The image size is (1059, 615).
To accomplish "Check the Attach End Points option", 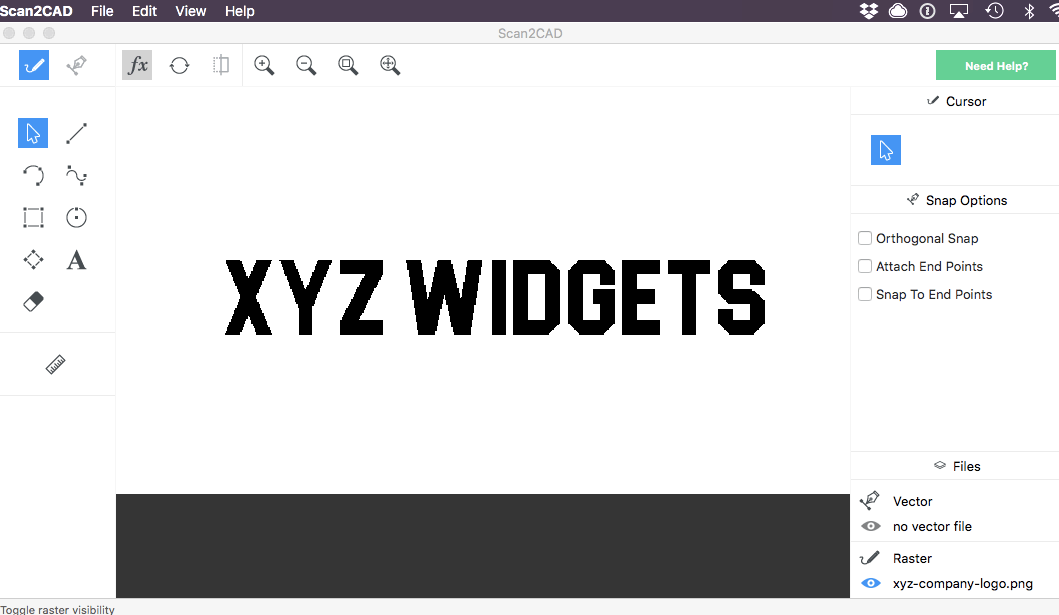I will [865, 266].
